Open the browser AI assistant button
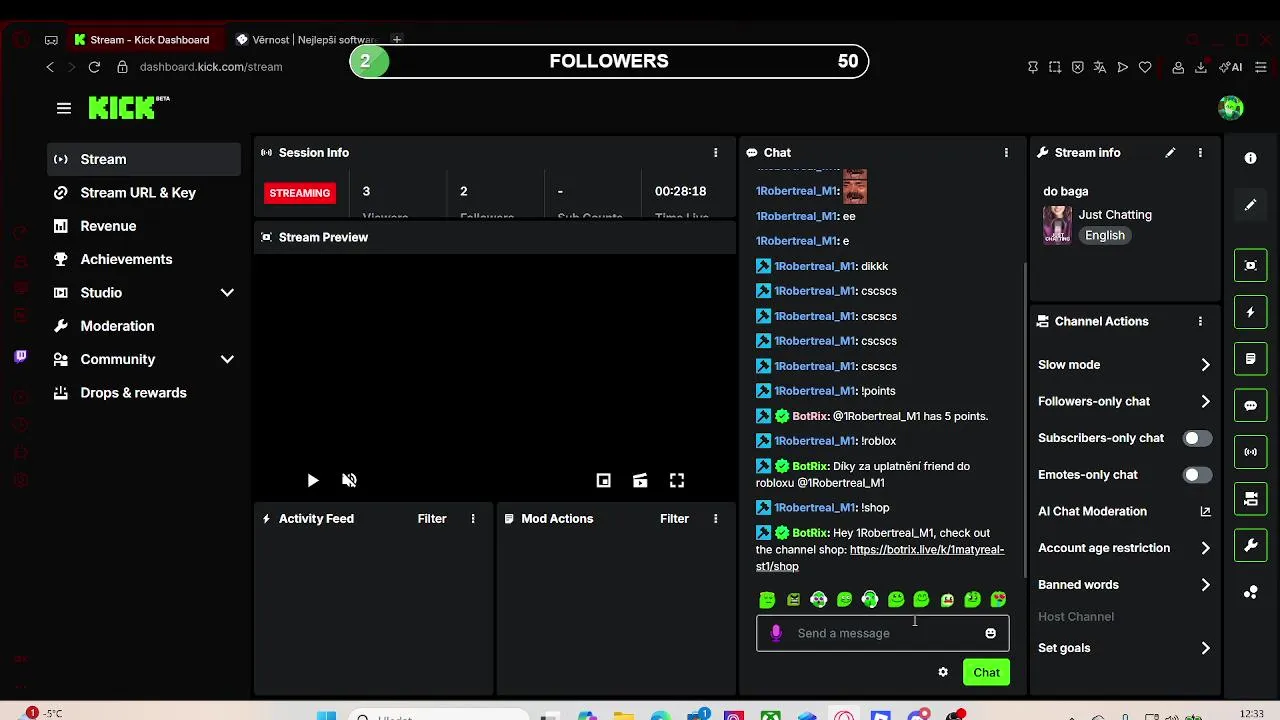This screenshot has height=720, width=1280. pyautogui.click(x=1231, y=67)
